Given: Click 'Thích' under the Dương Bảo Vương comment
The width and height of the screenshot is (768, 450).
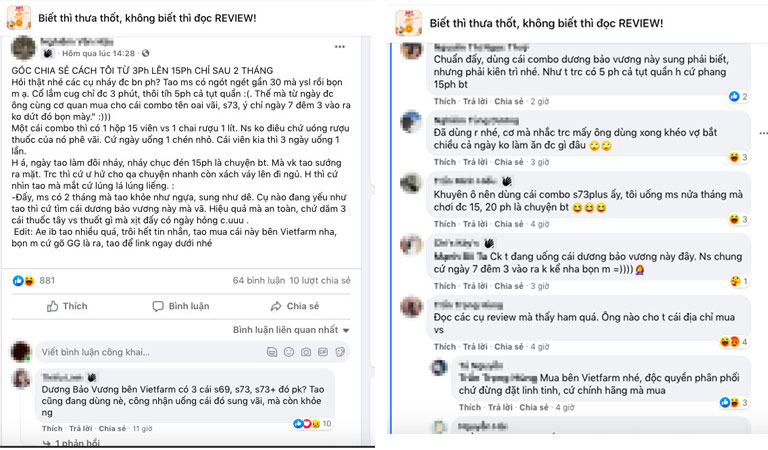Looking at the screenshot, I should click(x=52, y=428).
